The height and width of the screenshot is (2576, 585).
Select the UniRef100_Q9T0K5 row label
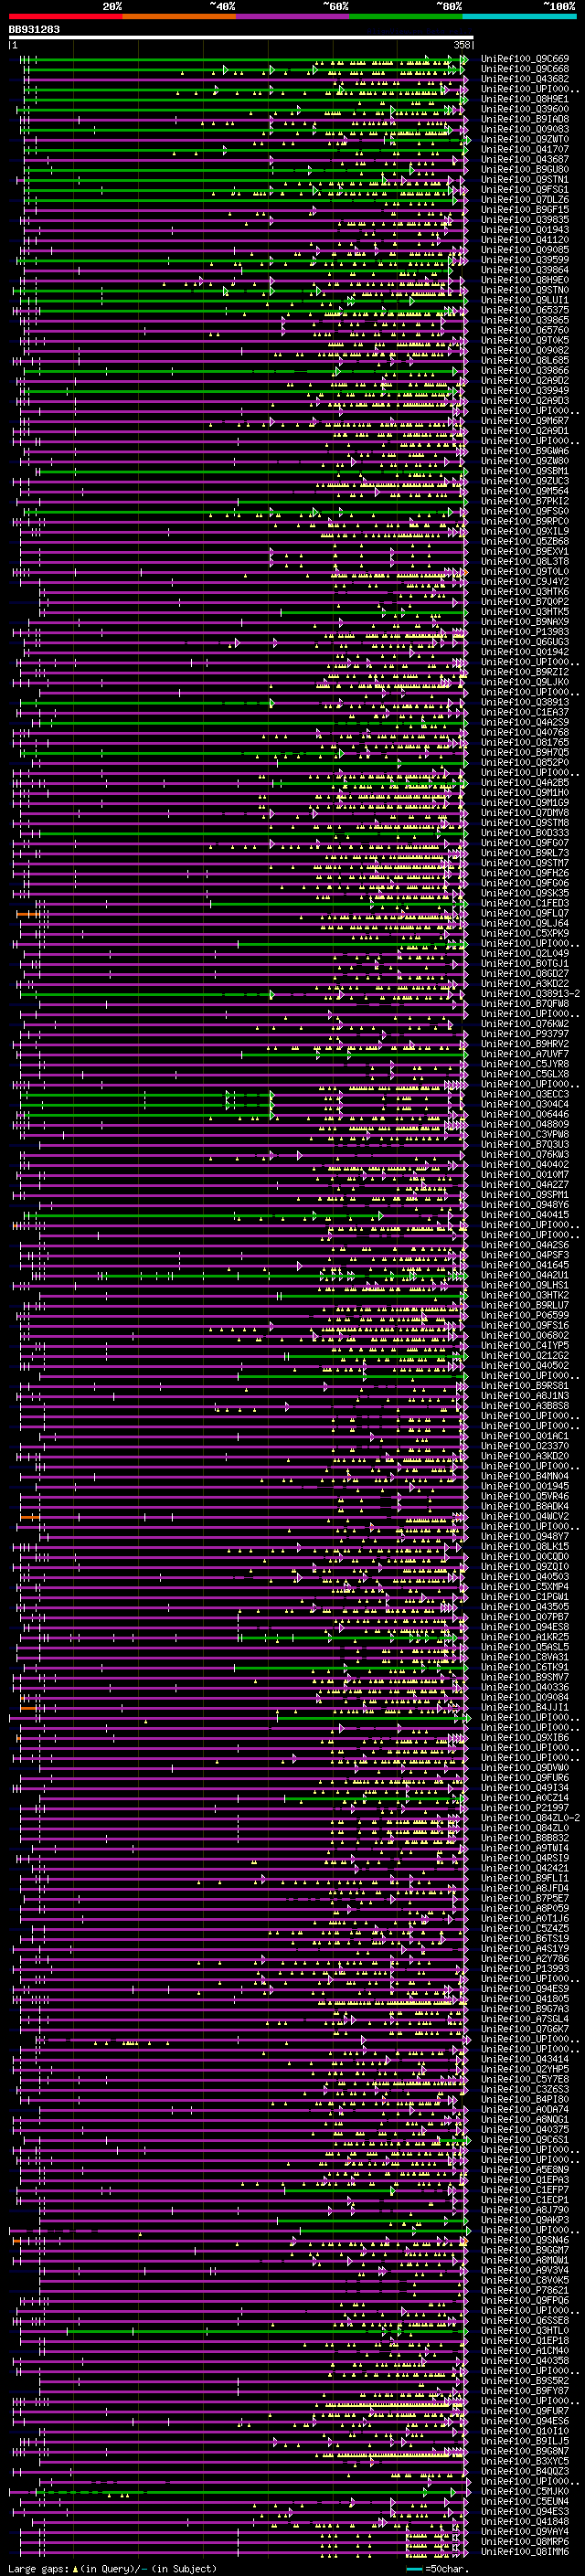pos(525,340)
